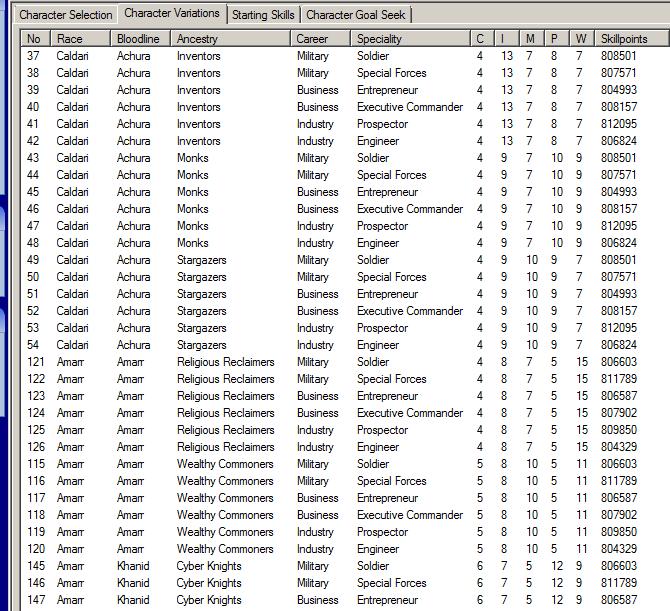This screenshot has height=611, width=670.
Task: Sort by the P attribute column header
Action: pyautogui.click(x=557, y=38)
